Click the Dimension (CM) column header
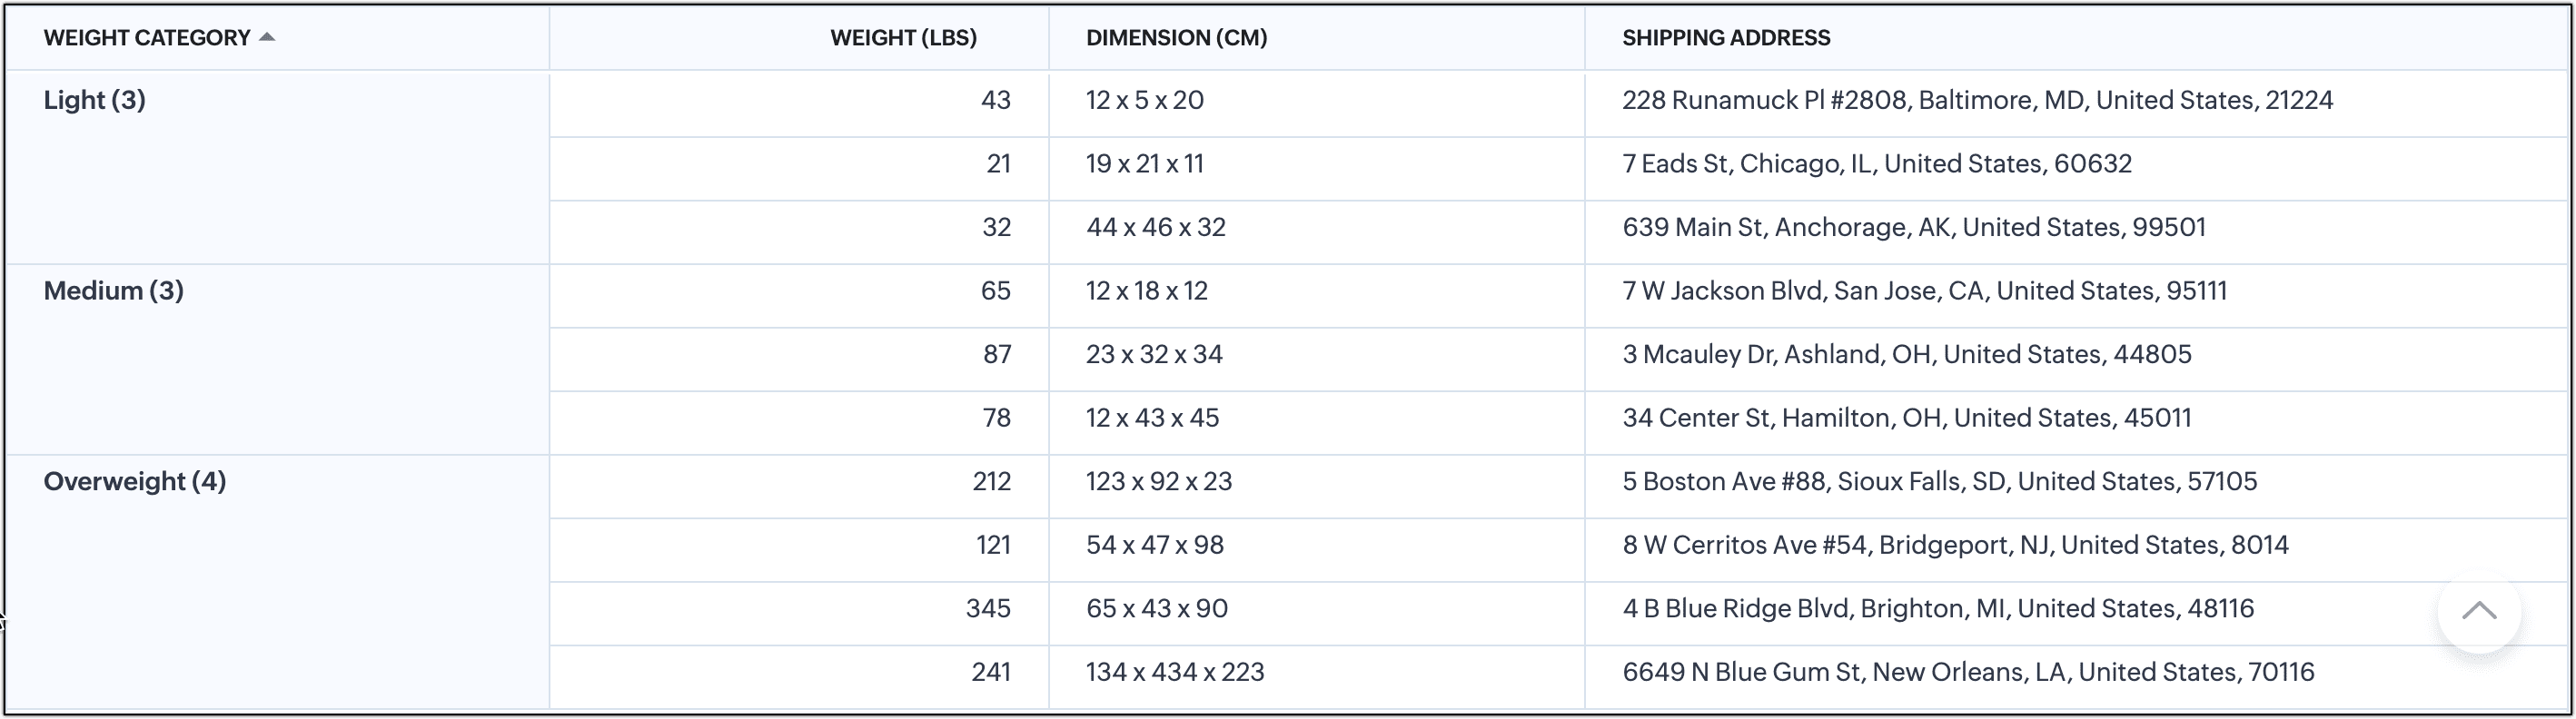Screen dimensions: 2576x719 1176,38
